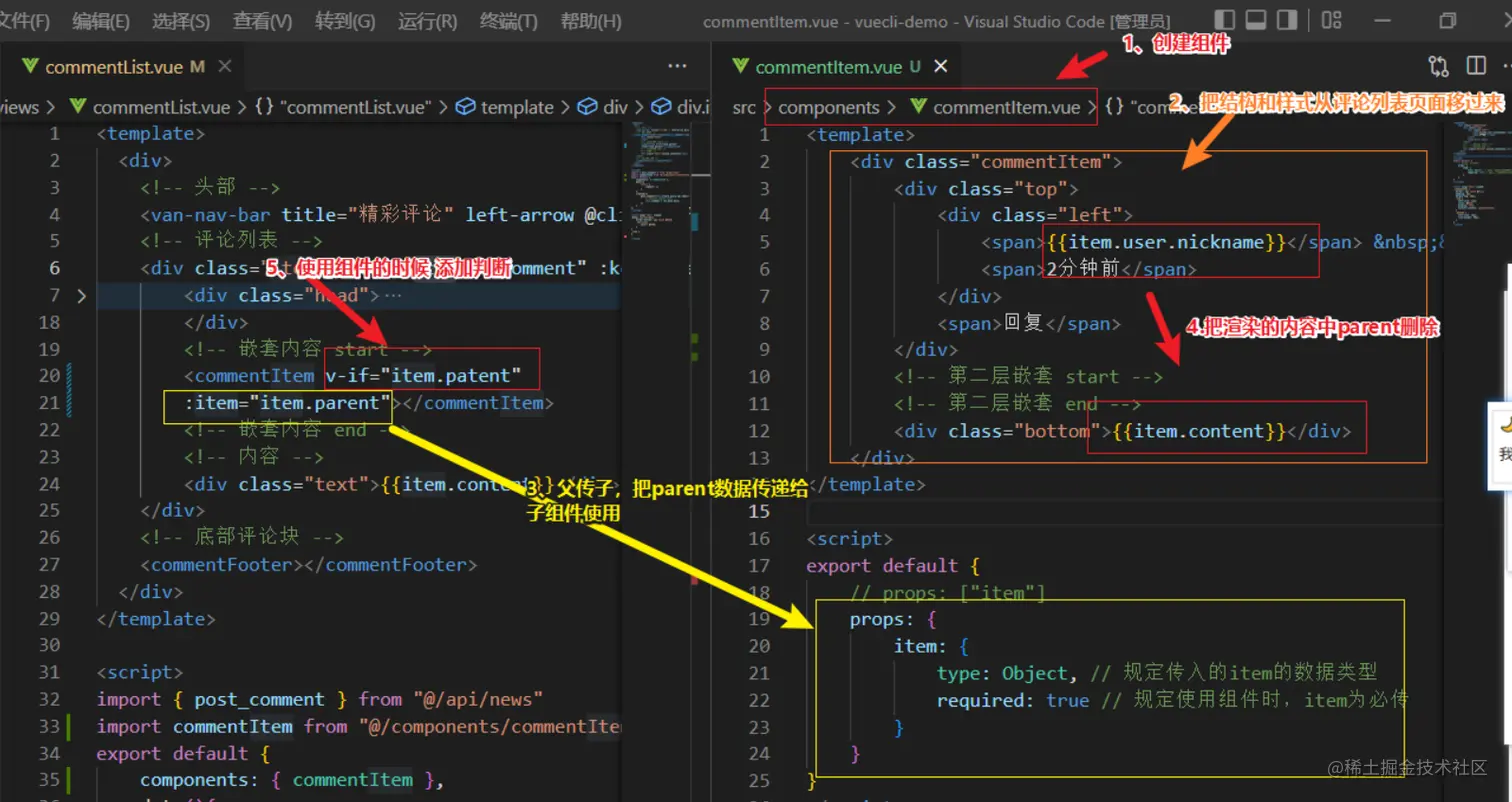This screenshot has width=1512, height=802.
Task: Expand the folded line 7 div.head block
Action: point(81,295)
